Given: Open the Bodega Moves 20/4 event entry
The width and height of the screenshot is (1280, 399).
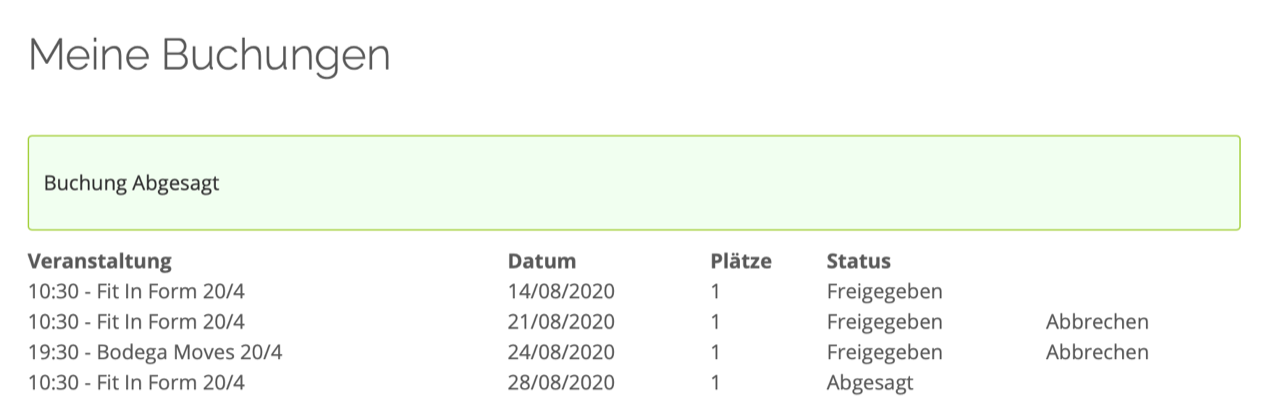Looking at the screenshot, I should click(x=155, y=352).
